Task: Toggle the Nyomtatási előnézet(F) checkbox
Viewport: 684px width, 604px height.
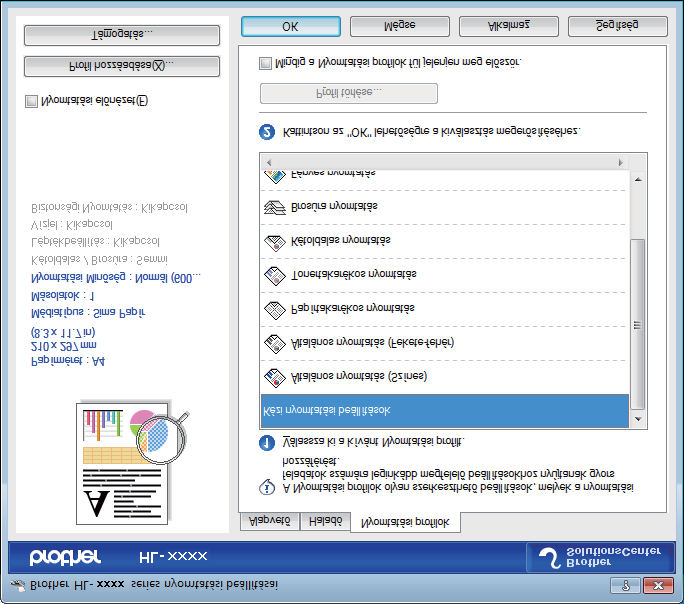Action: pos(31,101)
